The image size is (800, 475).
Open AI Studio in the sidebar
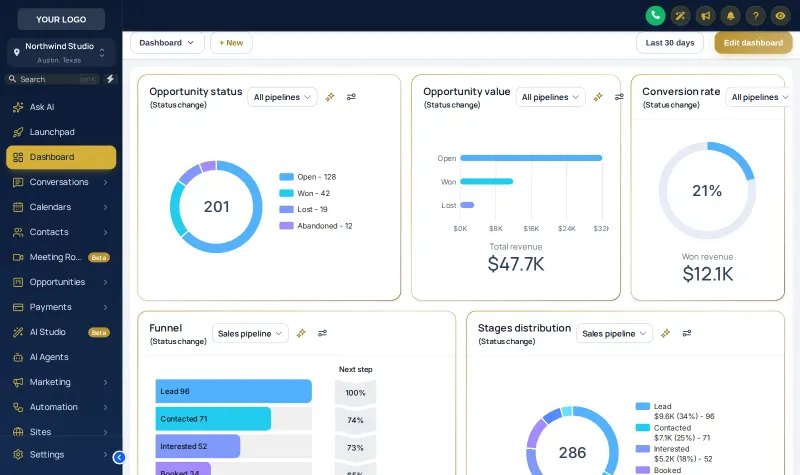(x=61, y=332)
